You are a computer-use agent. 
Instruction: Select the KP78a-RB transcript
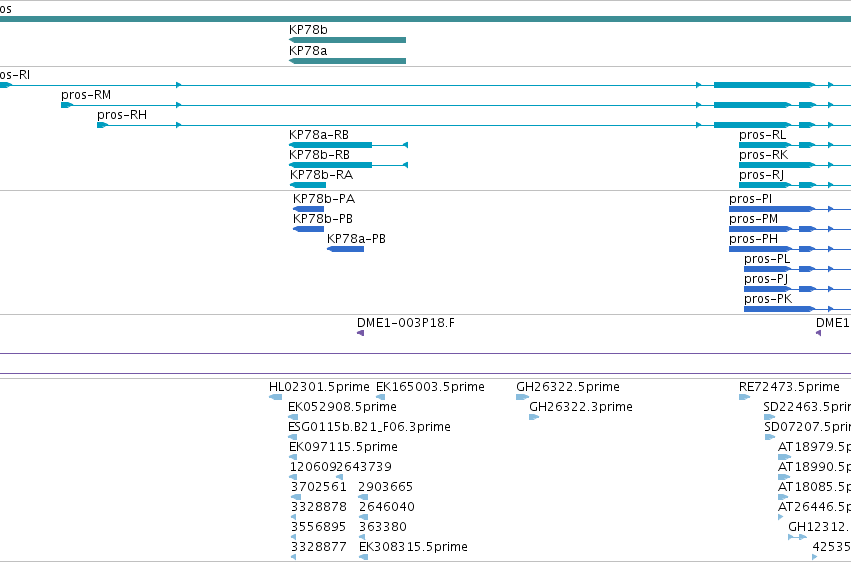pos(348,145)
